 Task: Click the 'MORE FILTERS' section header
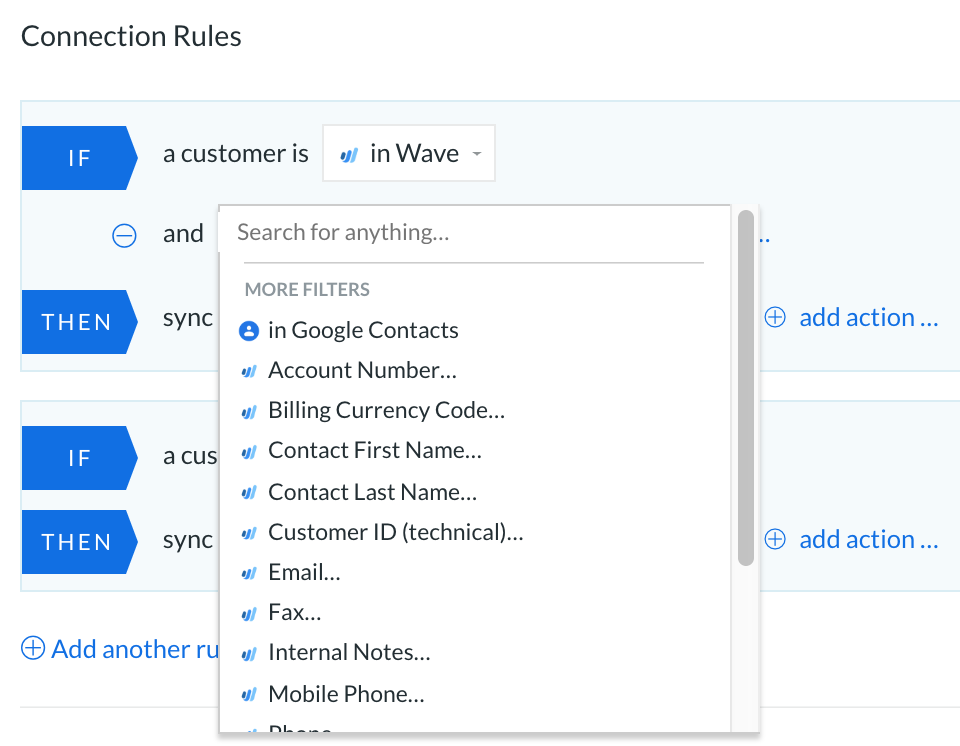pos(307,289)
